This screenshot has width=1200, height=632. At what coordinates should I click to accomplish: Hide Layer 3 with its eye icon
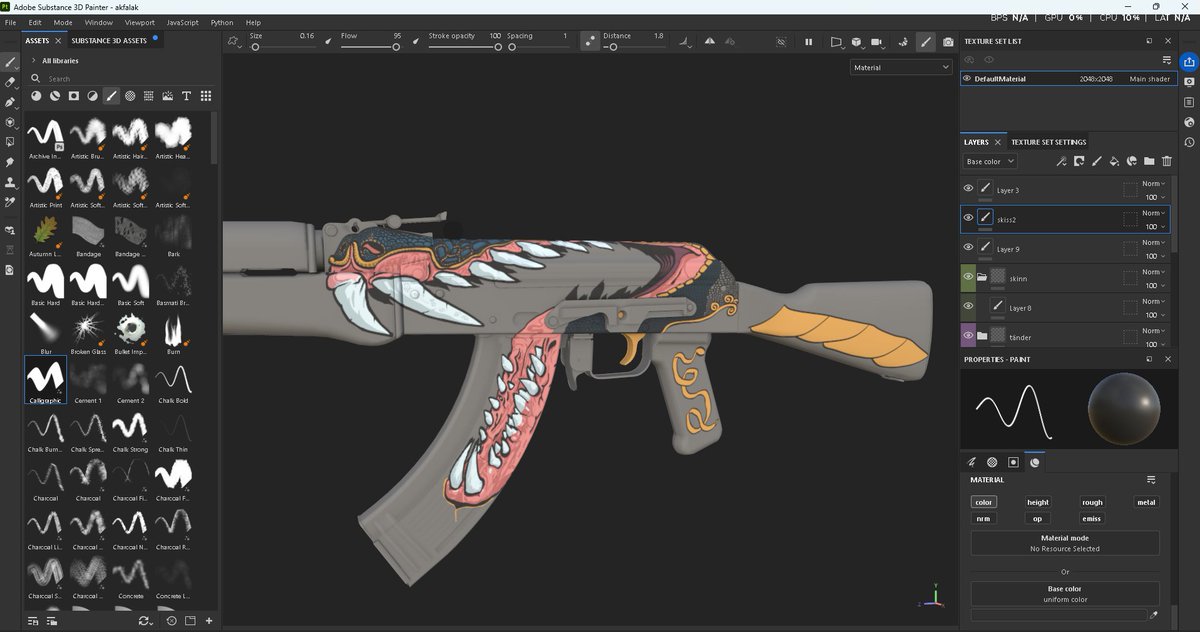968,188
